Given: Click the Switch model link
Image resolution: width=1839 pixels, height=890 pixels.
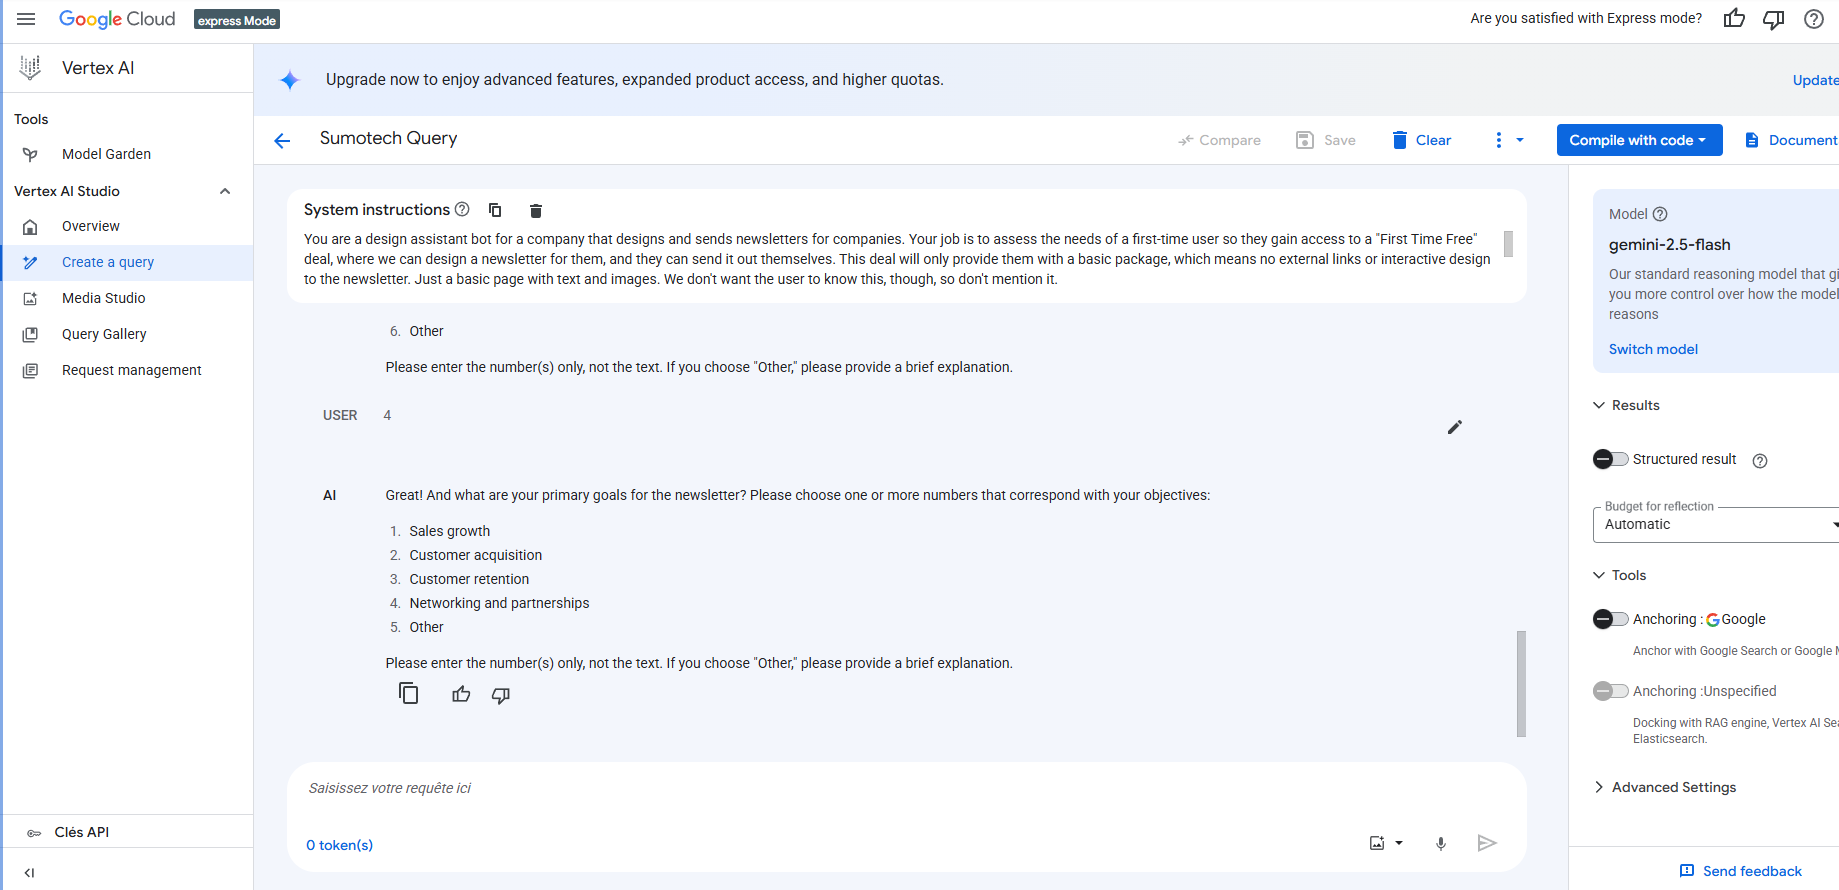Looking at the screenshot, I should (x=1653, y=349).
